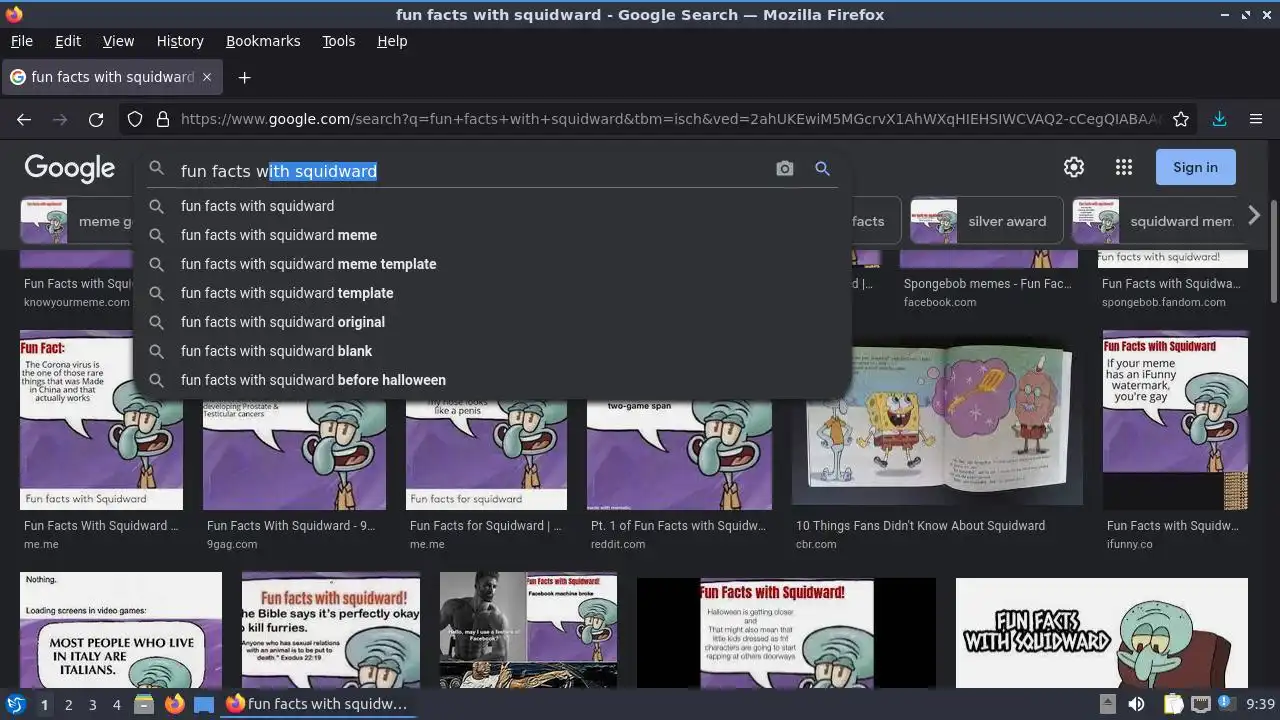The width and height of the screenshot is (1280, 720).
Task: Click the Firefox URL address bar
Action: point(670,119)
